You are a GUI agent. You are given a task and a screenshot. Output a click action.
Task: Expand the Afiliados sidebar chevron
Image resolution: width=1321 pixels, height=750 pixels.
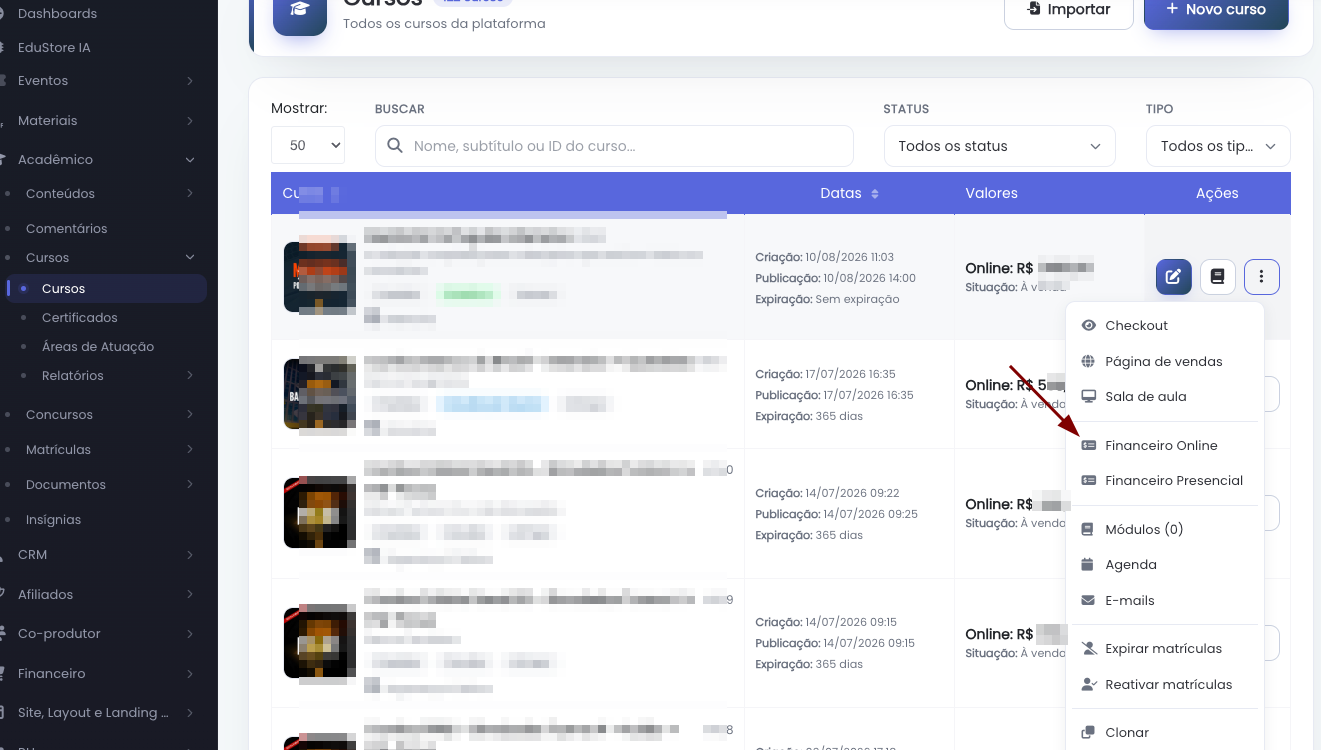click(x=190, y=595)
